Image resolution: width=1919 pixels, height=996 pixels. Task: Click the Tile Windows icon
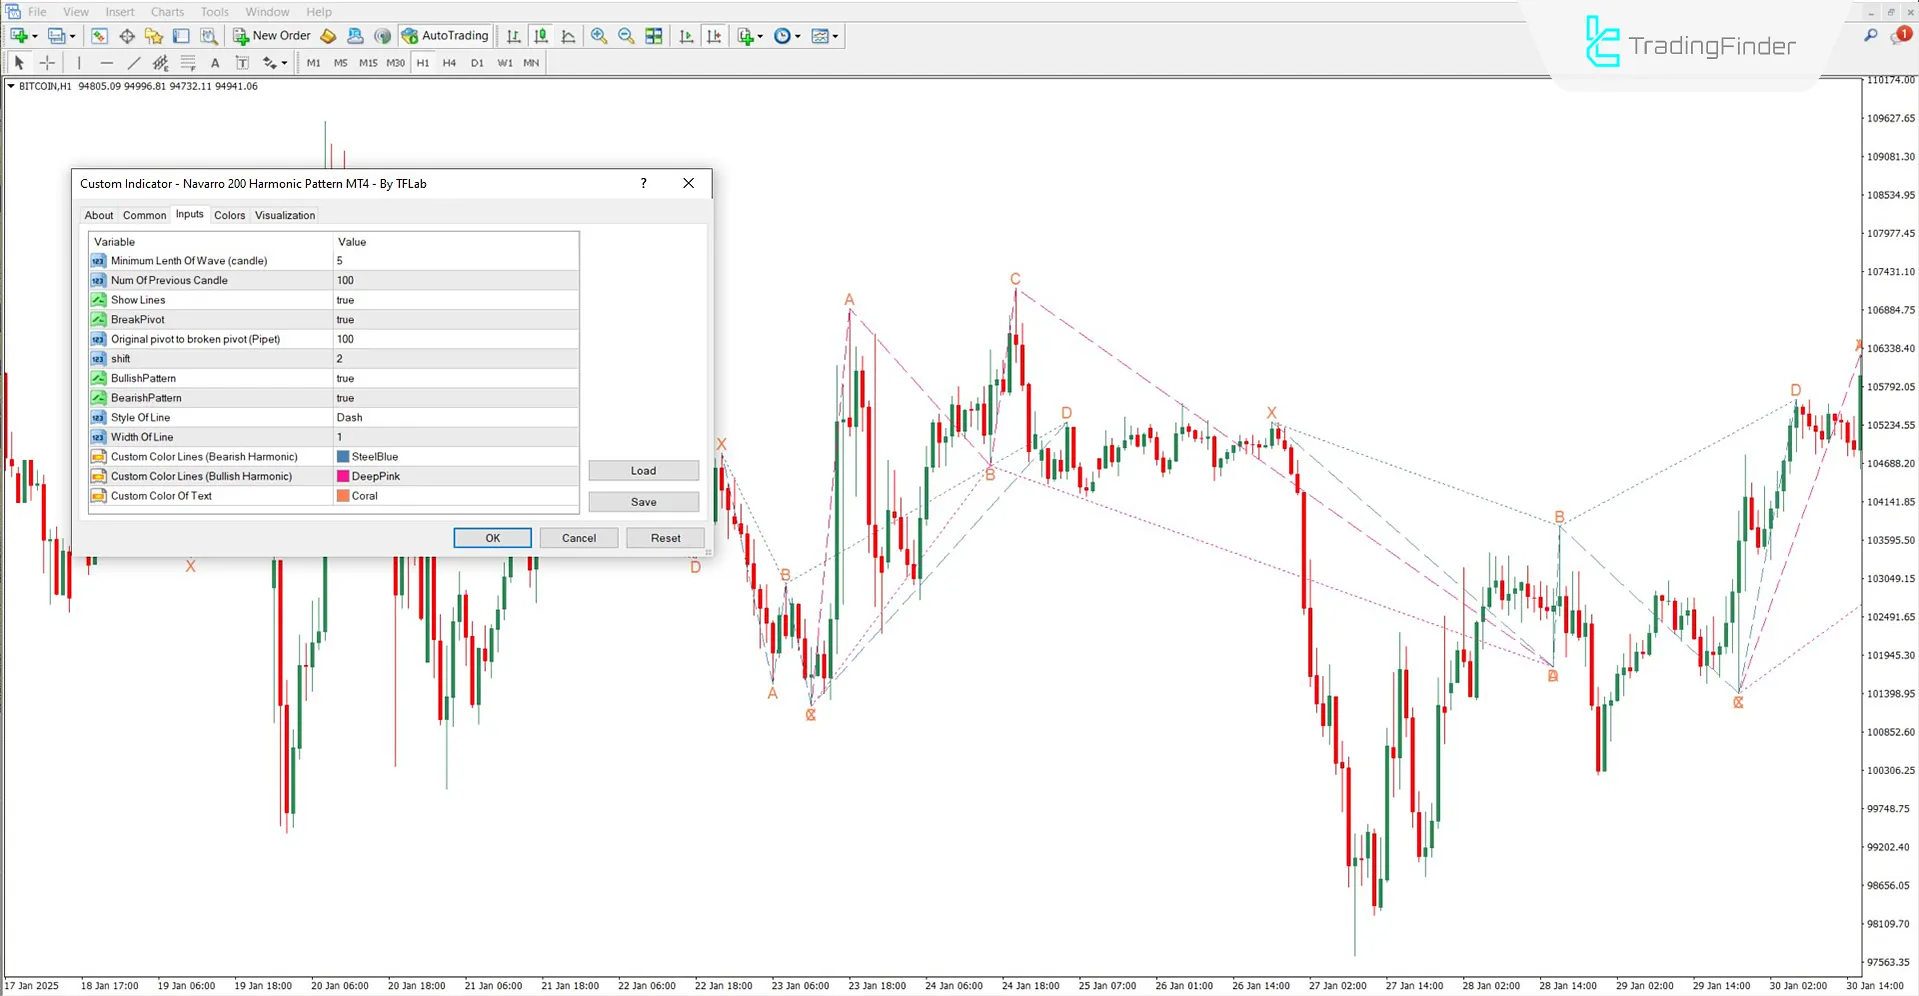(654, 36)
